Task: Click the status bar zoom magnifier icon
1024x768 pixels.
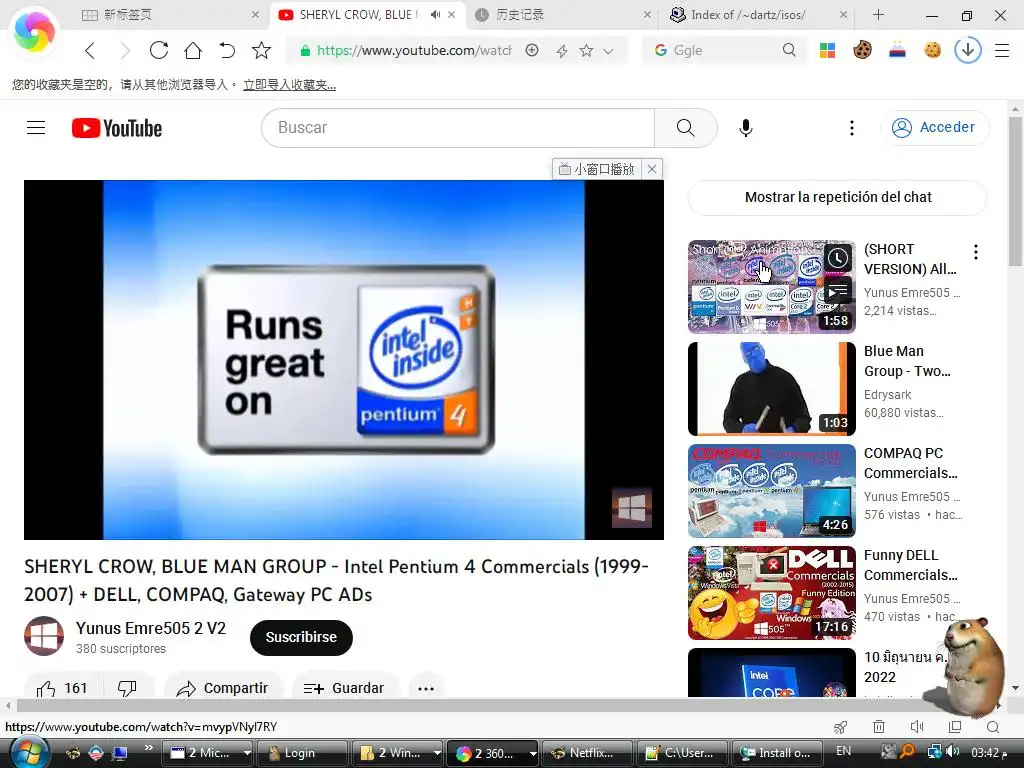Action: point(993,727)
